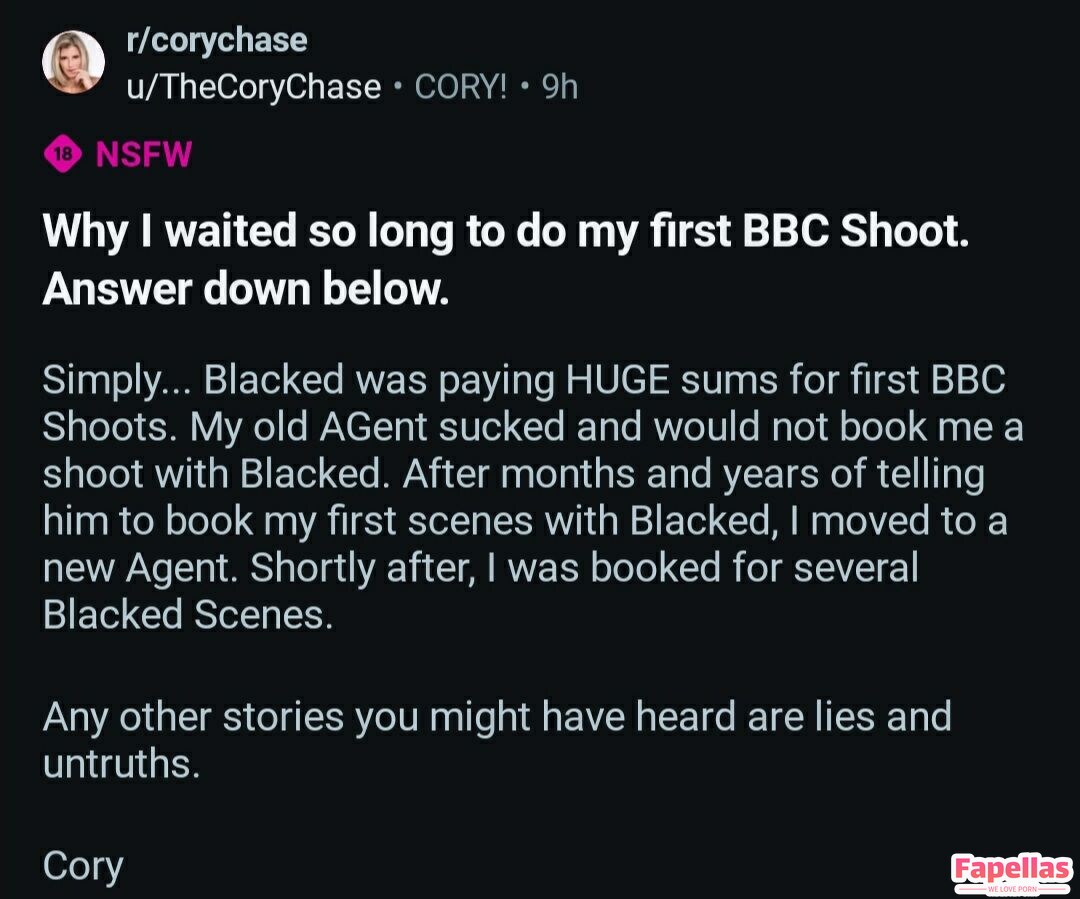
Task: Click the CORY! user flair
Action: coord(461,87)
